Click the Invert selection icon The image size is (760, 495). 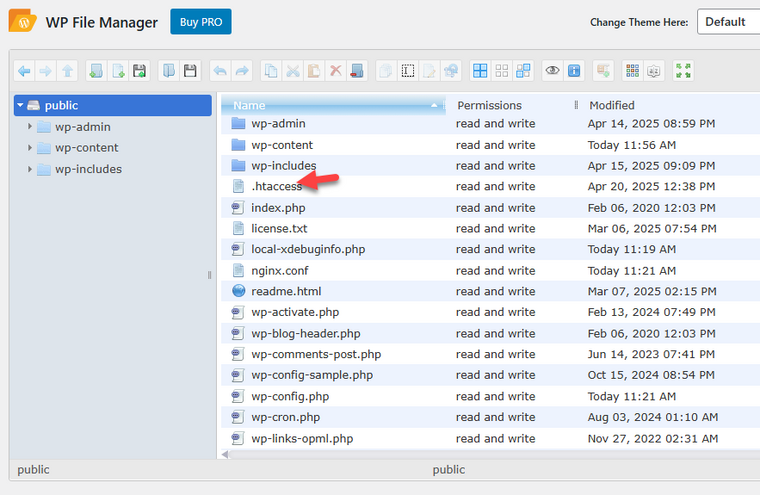[523, 71]
